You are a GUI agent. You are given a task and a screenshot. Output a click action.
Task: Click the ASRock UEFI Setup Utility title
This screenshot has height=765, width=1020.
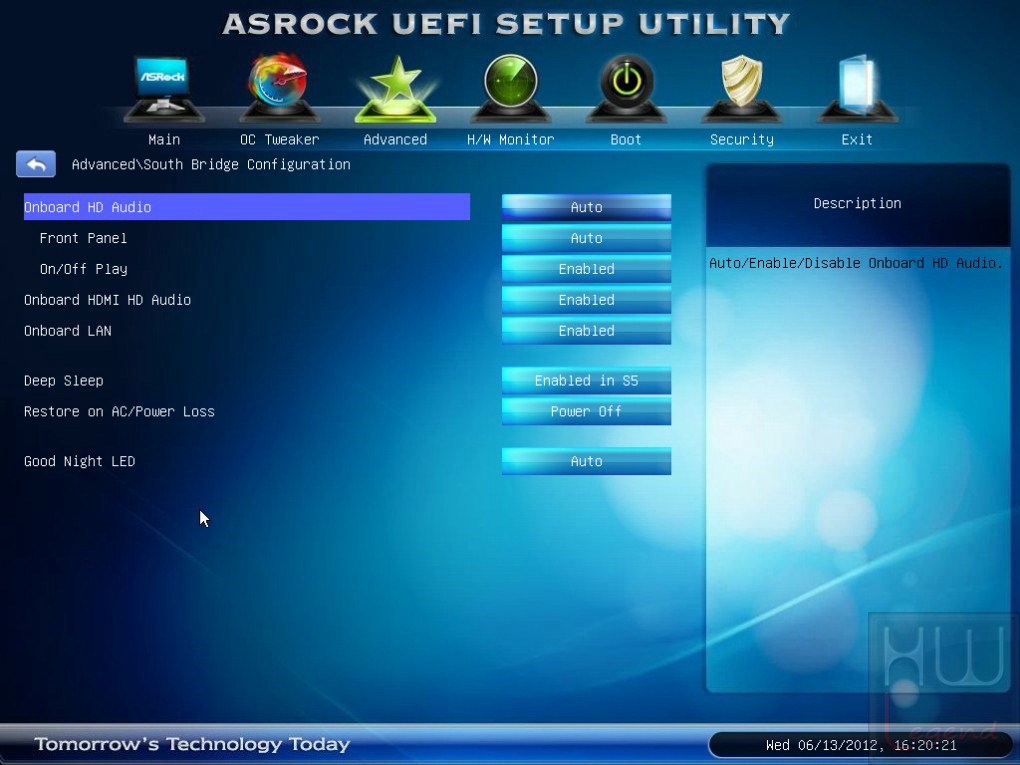click(x=506, y=25)
